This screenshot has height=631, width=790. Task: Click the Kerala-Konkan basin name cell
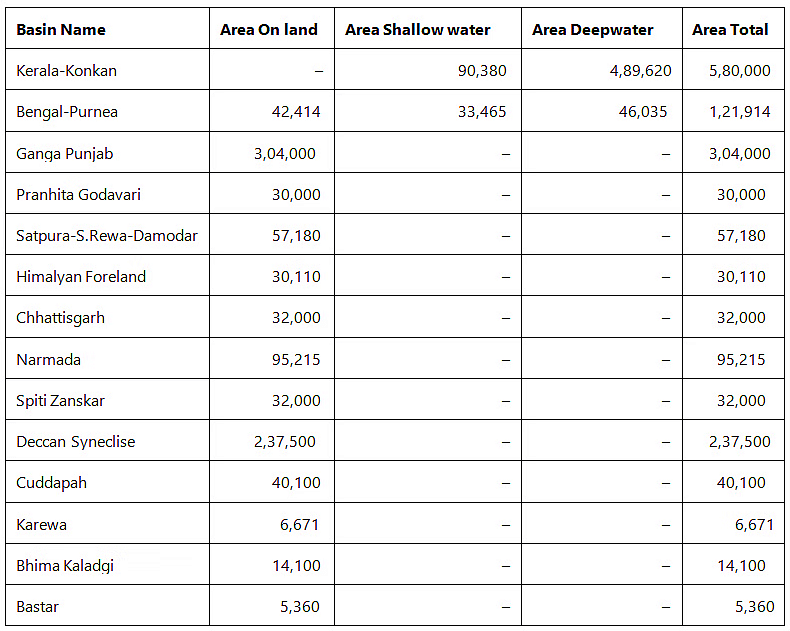67,71
